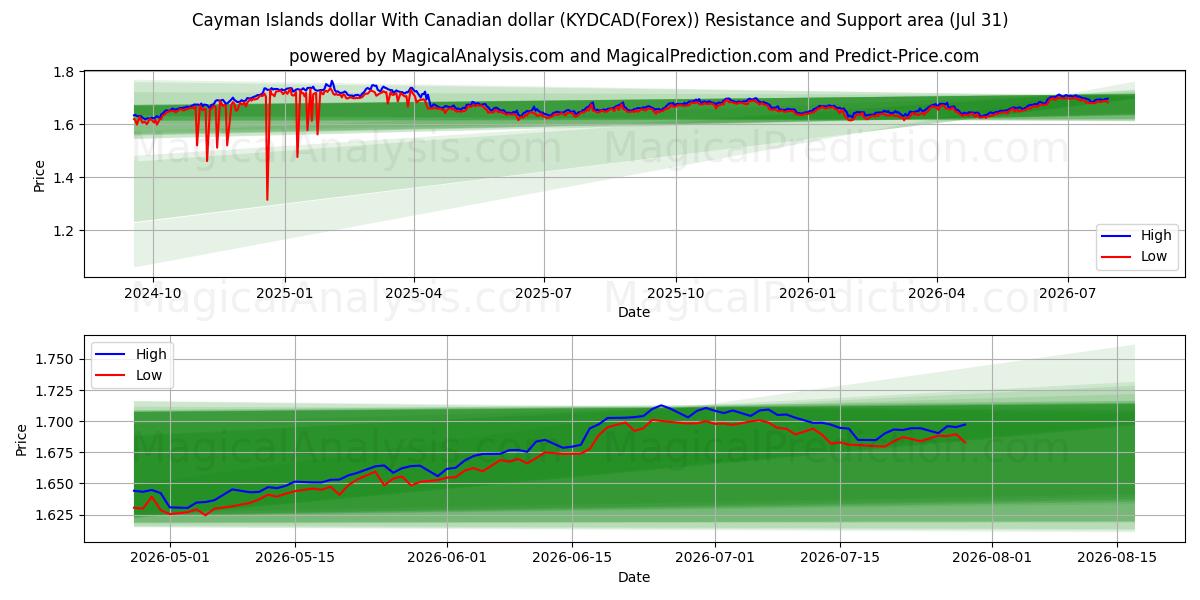This screenshot has height=600, width=1200.
Task: Click the '2026-05-01' date tick on bottom chart
Action: 170,558
